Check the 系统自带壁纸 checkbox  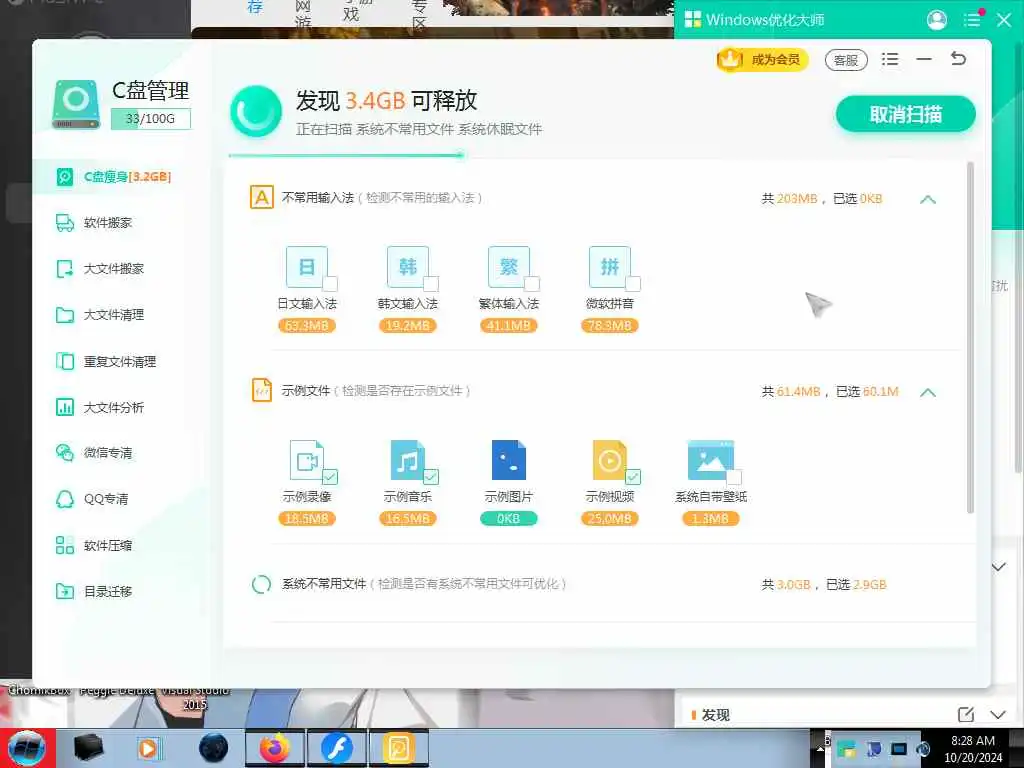734,477
